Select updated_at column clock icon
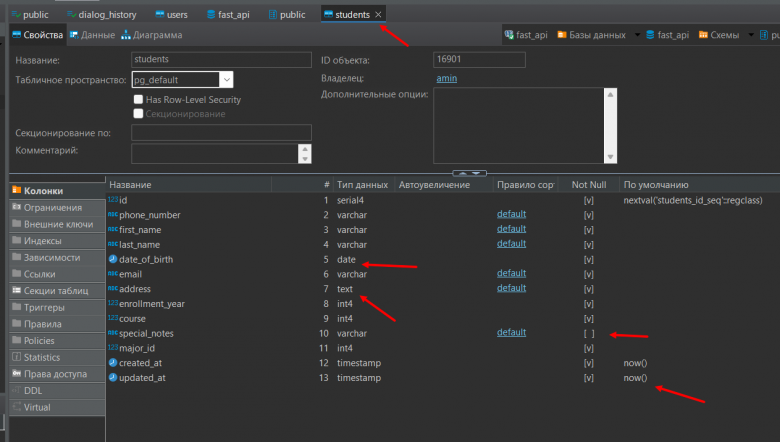Viewport: 780px width, 442px height. tap(113, 378)
